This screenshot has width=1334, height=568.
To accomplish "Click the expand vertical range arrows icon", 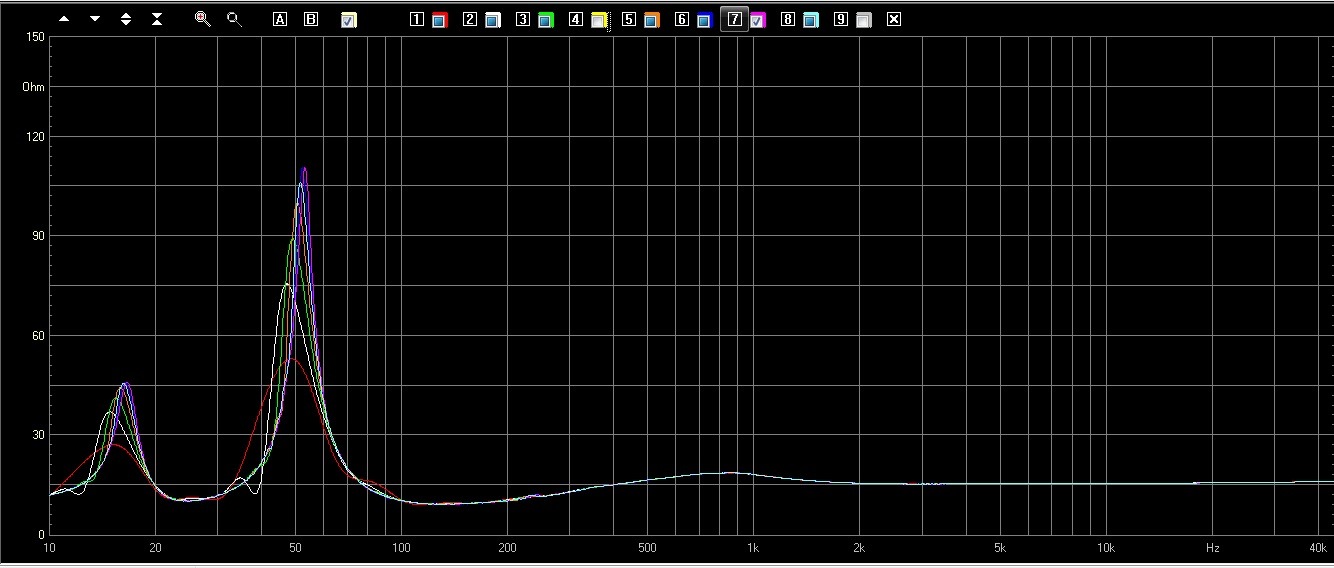I will [x=126, y=19].
